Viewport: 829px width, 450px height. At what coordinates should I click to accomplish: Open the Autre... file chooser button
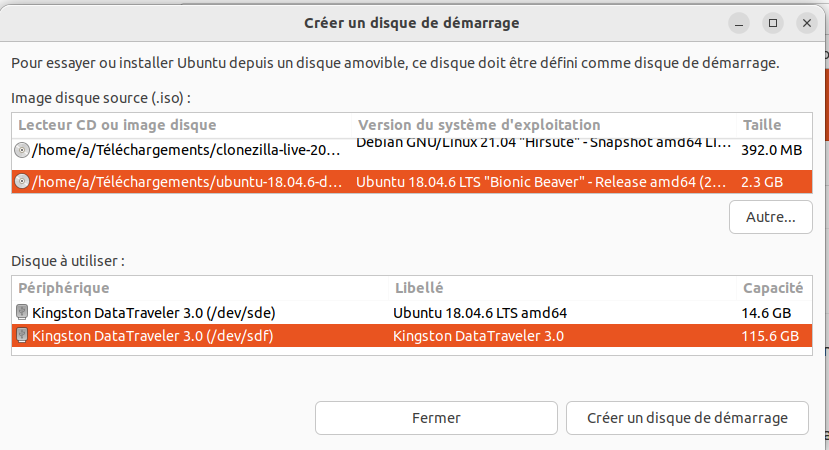(x=770, y=217)
